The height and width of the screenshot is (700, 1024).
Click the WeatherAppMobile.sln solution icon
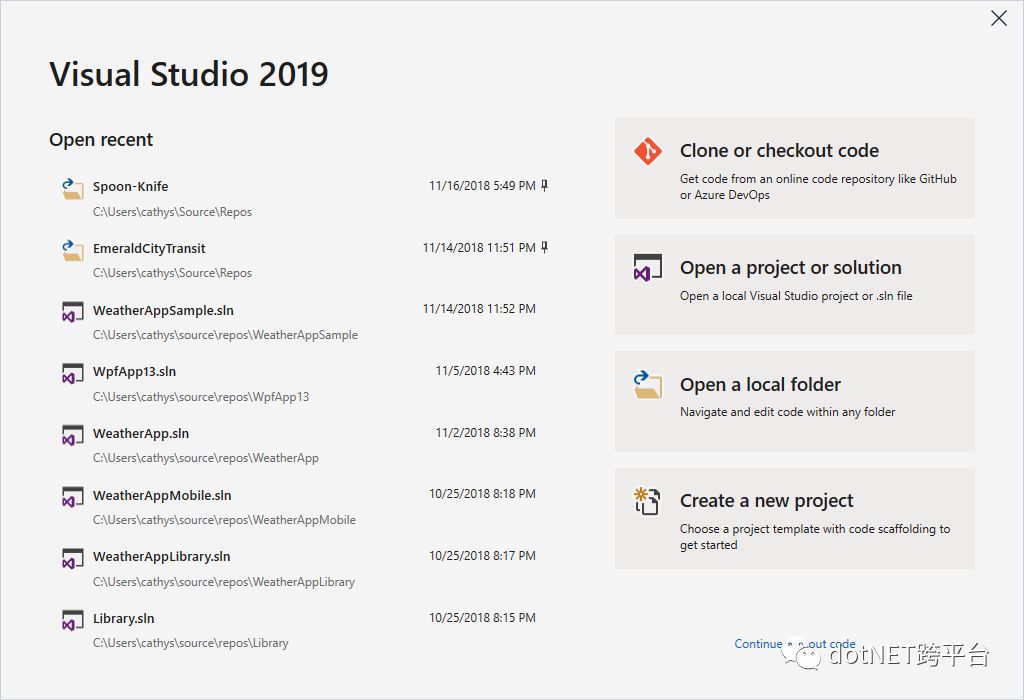tap(72, 497)
